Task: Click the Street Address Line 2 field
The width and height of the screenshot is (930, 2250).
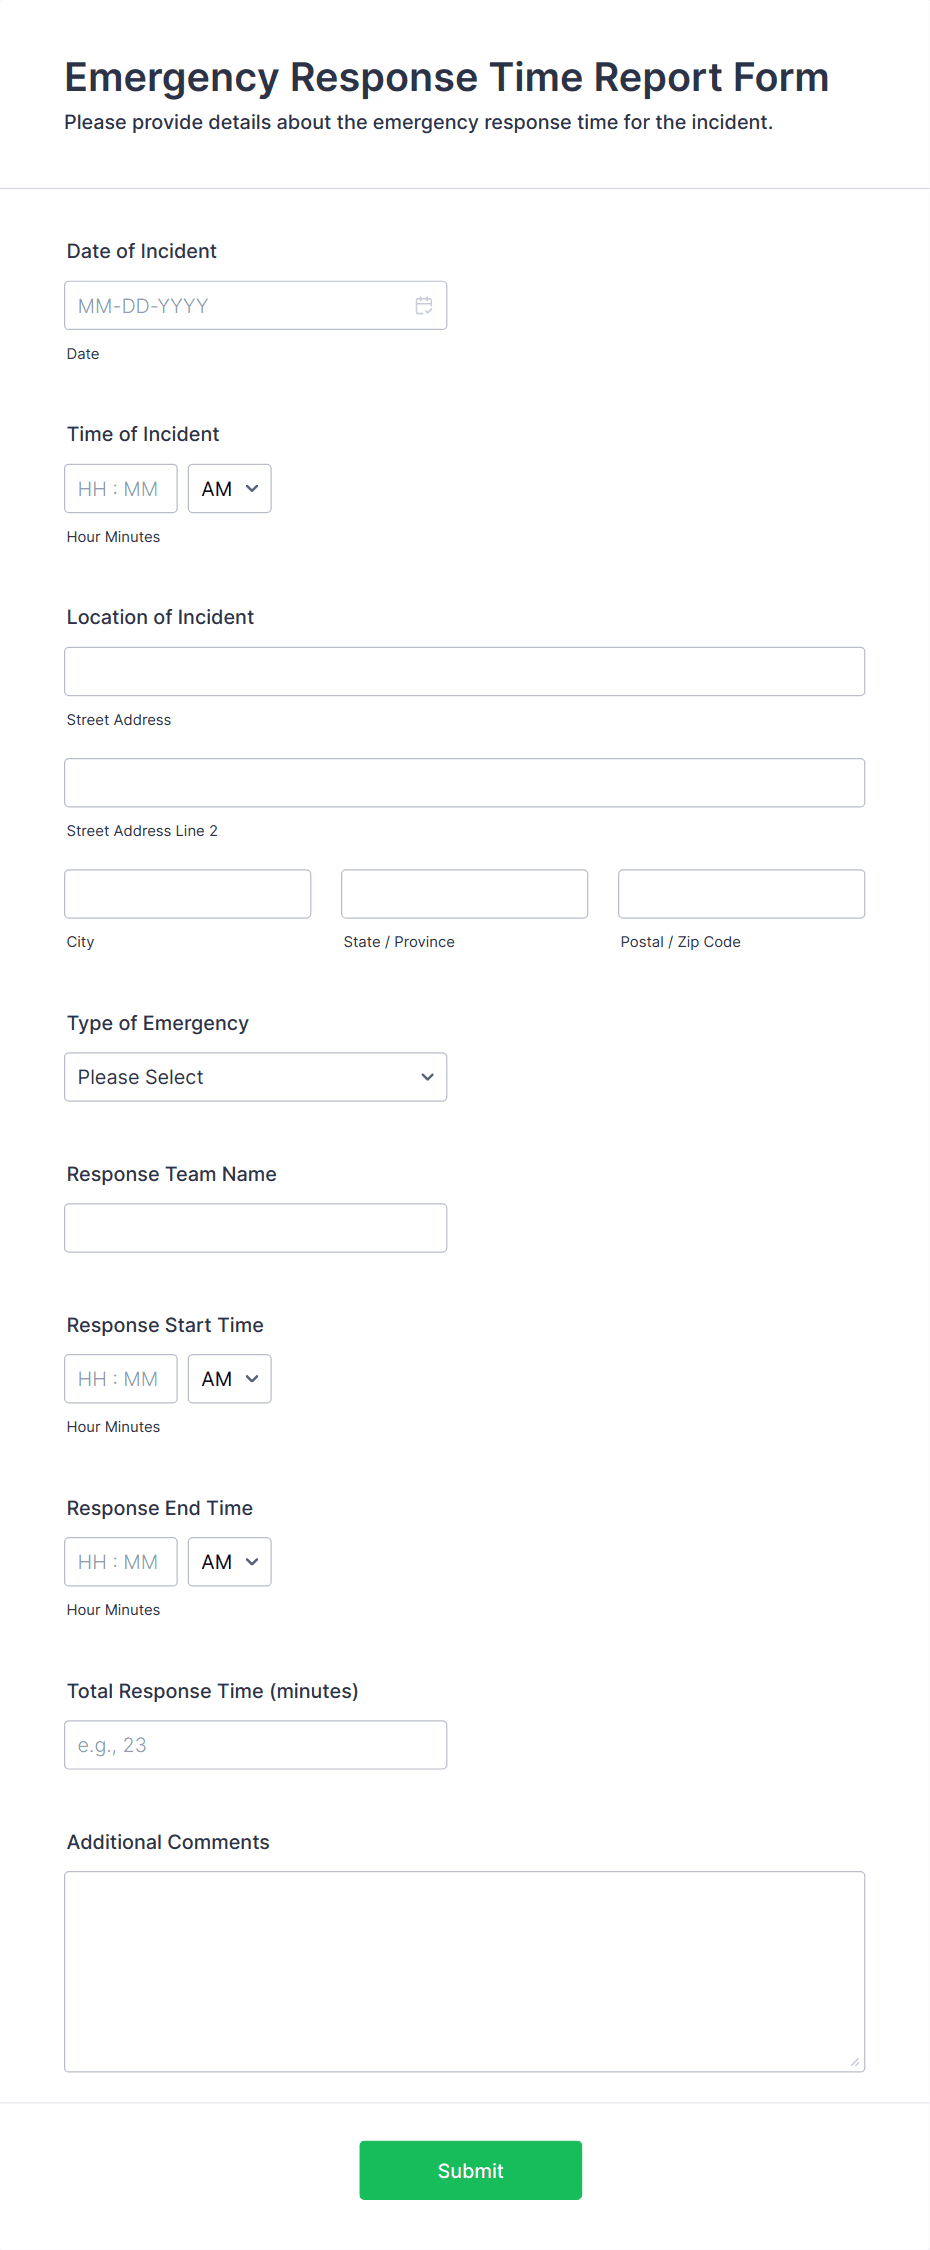Action: click(x=464, y=783)
